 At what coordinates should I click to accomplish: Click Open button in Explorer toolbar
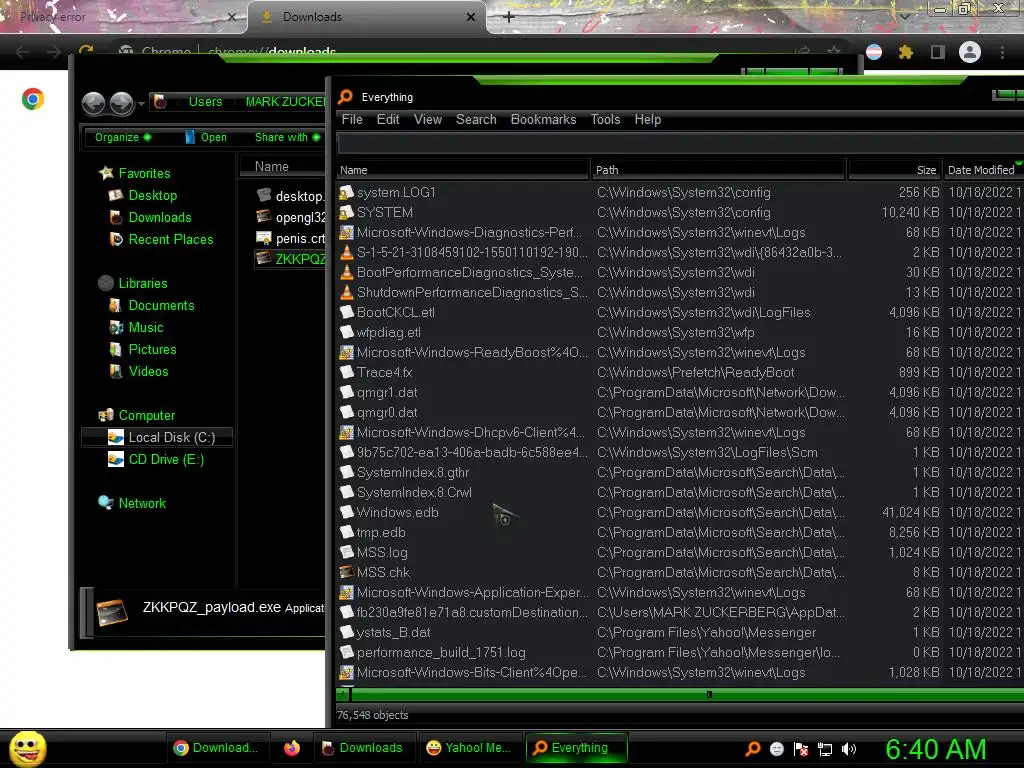206,137
